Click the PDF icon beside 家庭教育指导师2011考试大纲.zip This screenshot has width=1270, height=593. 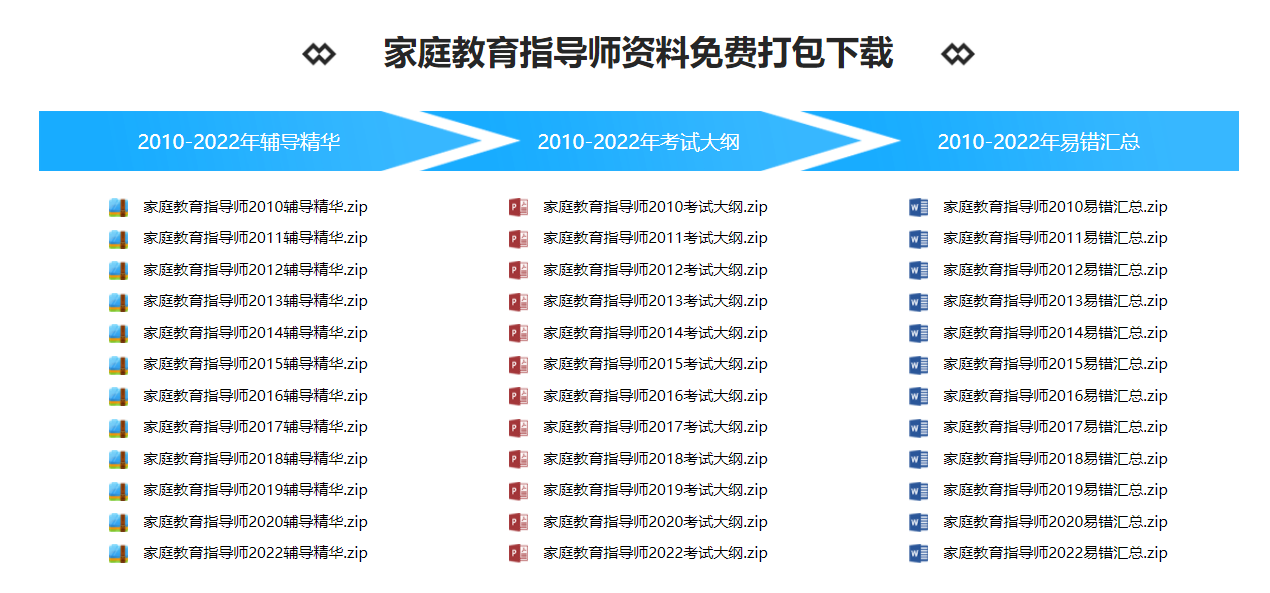(518, 239)
